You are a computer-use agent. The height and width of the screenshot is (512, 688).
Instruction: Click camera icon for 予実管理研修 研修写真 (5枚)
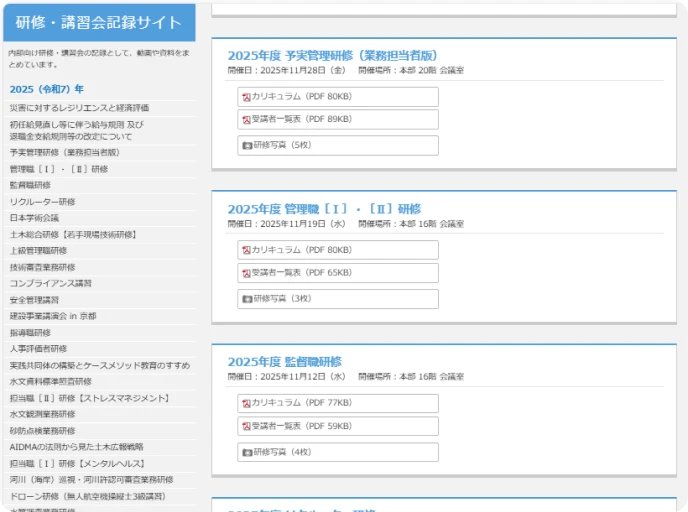click(x=246, y=145)
